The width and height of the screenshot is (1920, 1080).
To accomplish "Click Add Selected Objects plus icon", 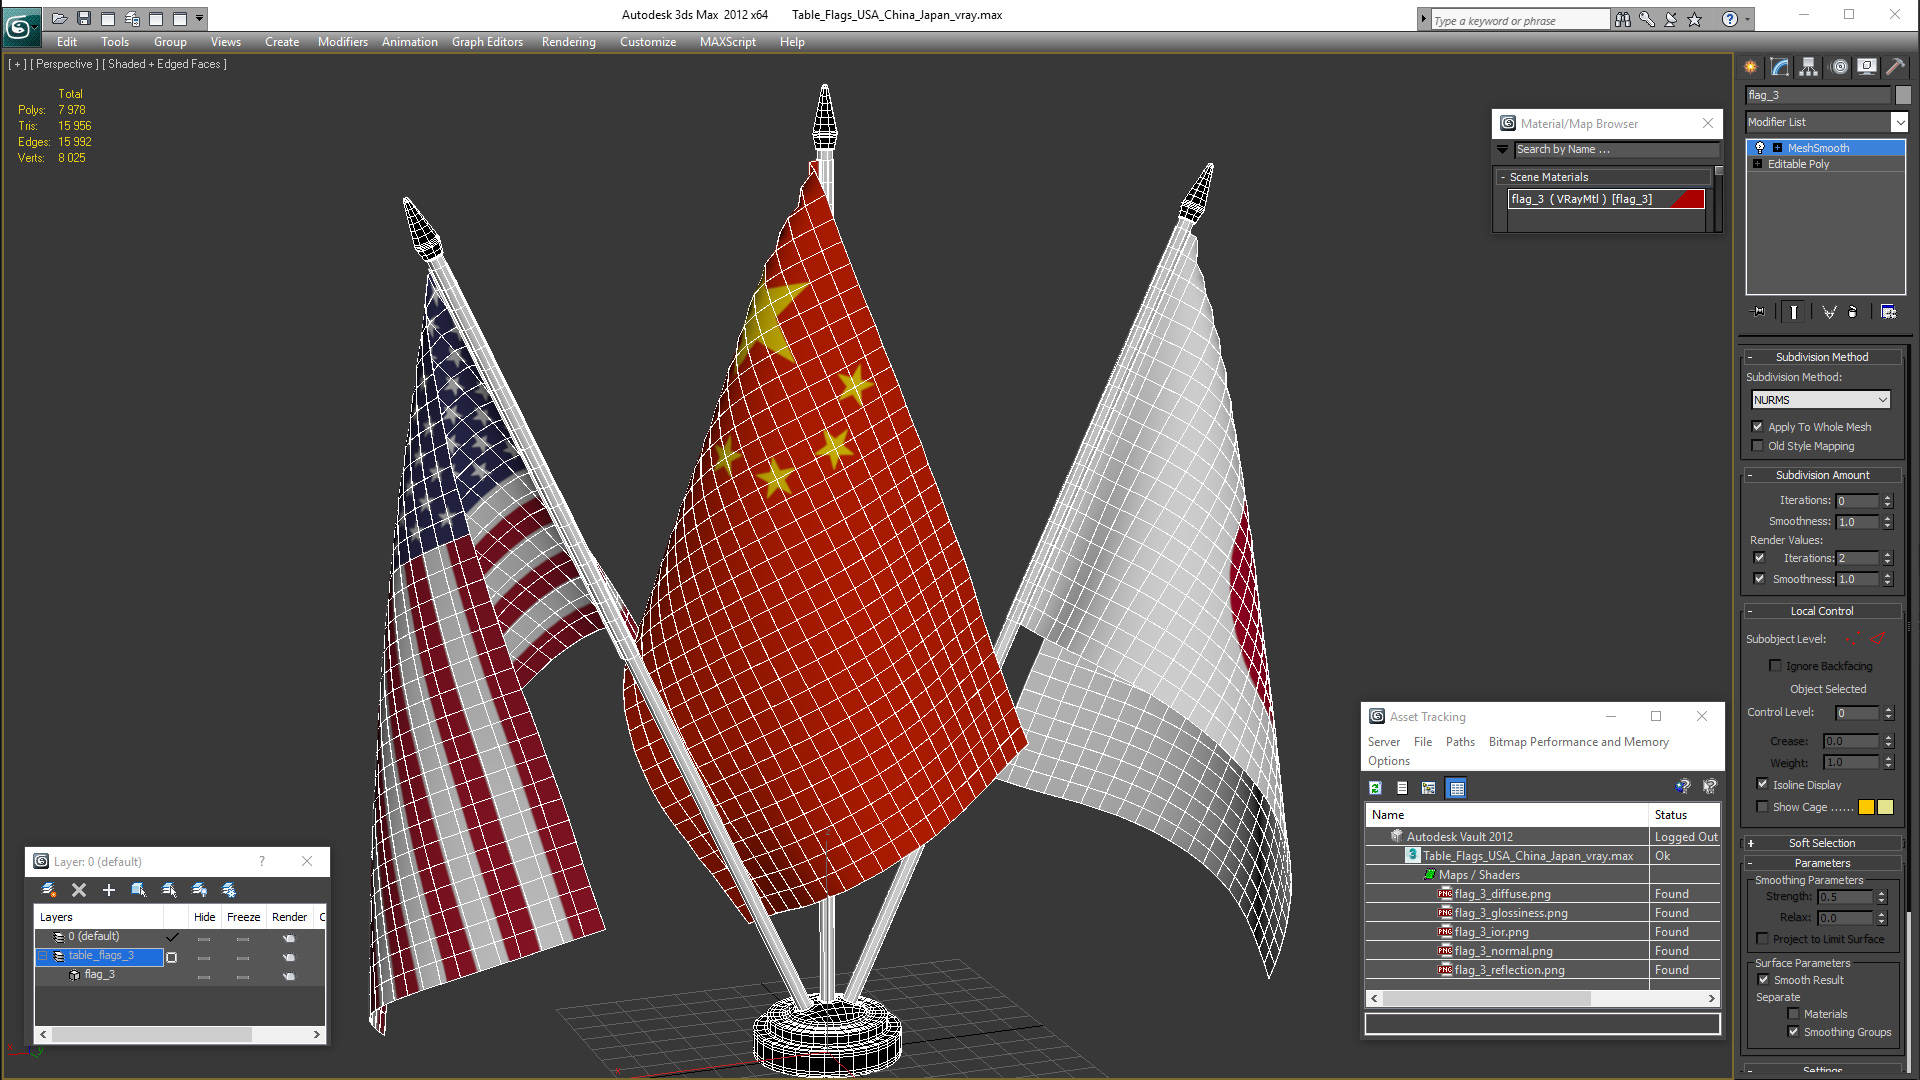I will (x=109, y=890).
